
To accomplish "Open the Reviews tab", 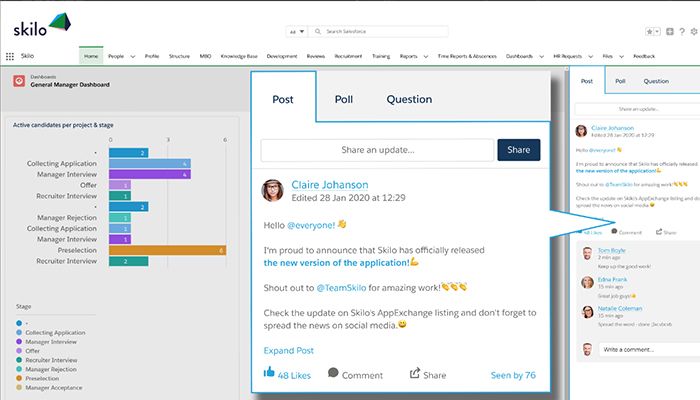I will (316, 56).
